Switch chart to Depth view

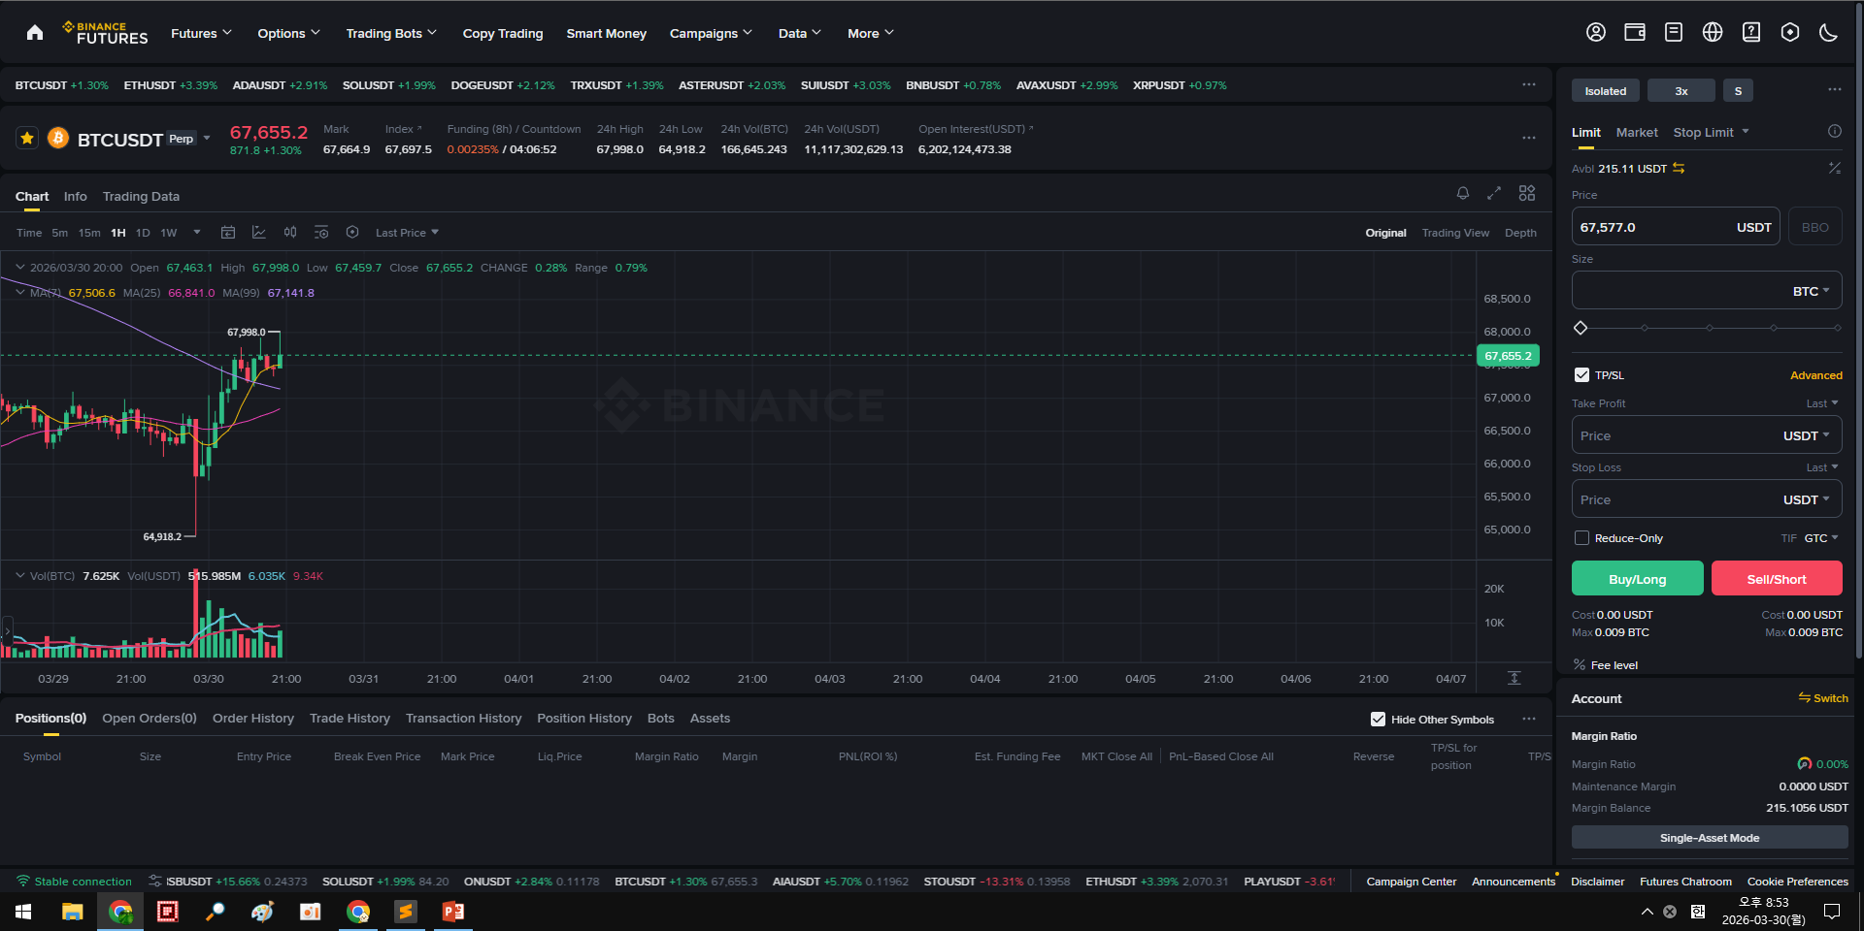[x=1520, y=233]
